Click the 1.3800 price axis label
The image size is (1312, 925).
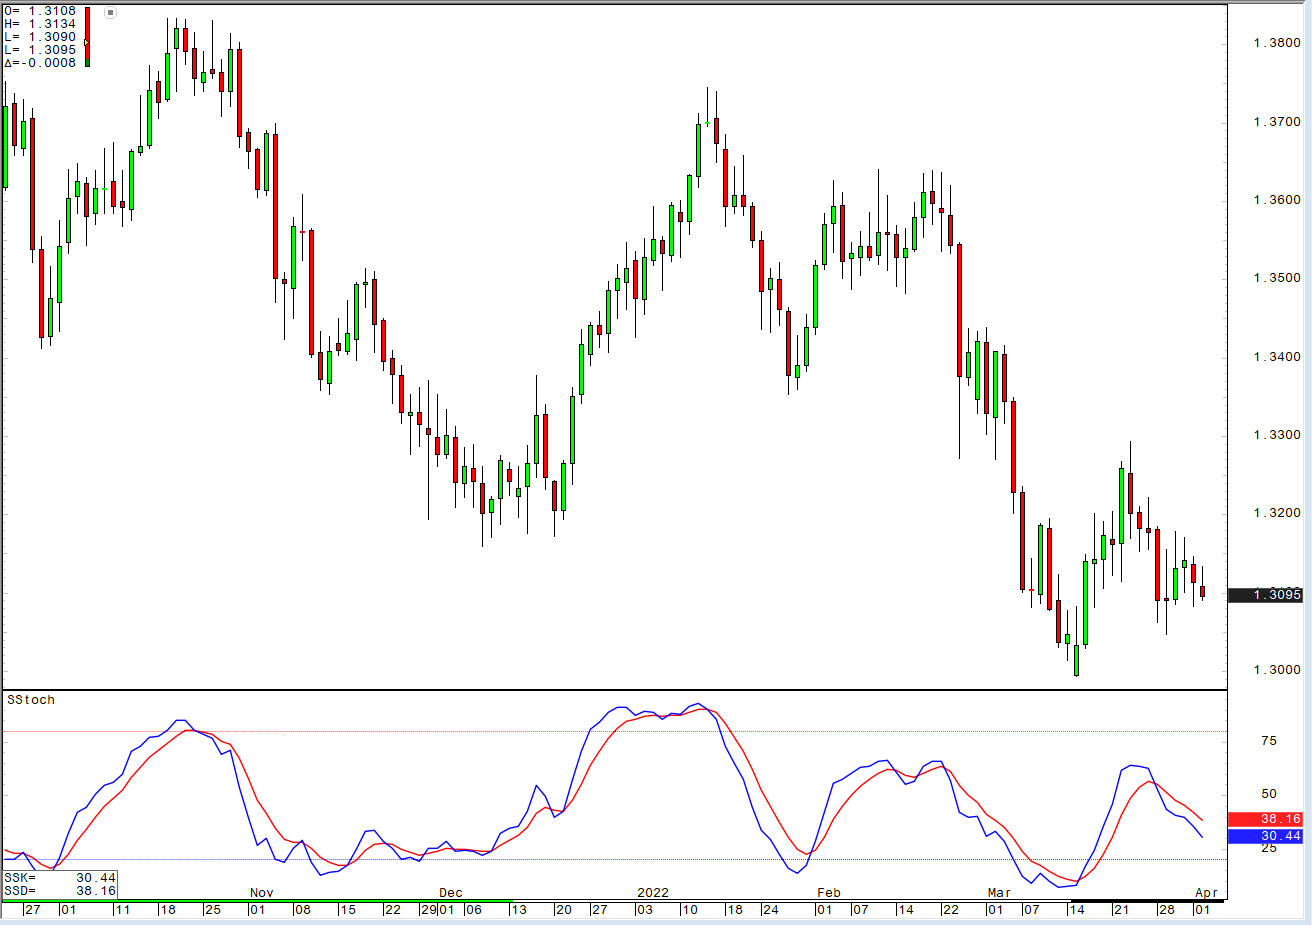(1277, 43)
